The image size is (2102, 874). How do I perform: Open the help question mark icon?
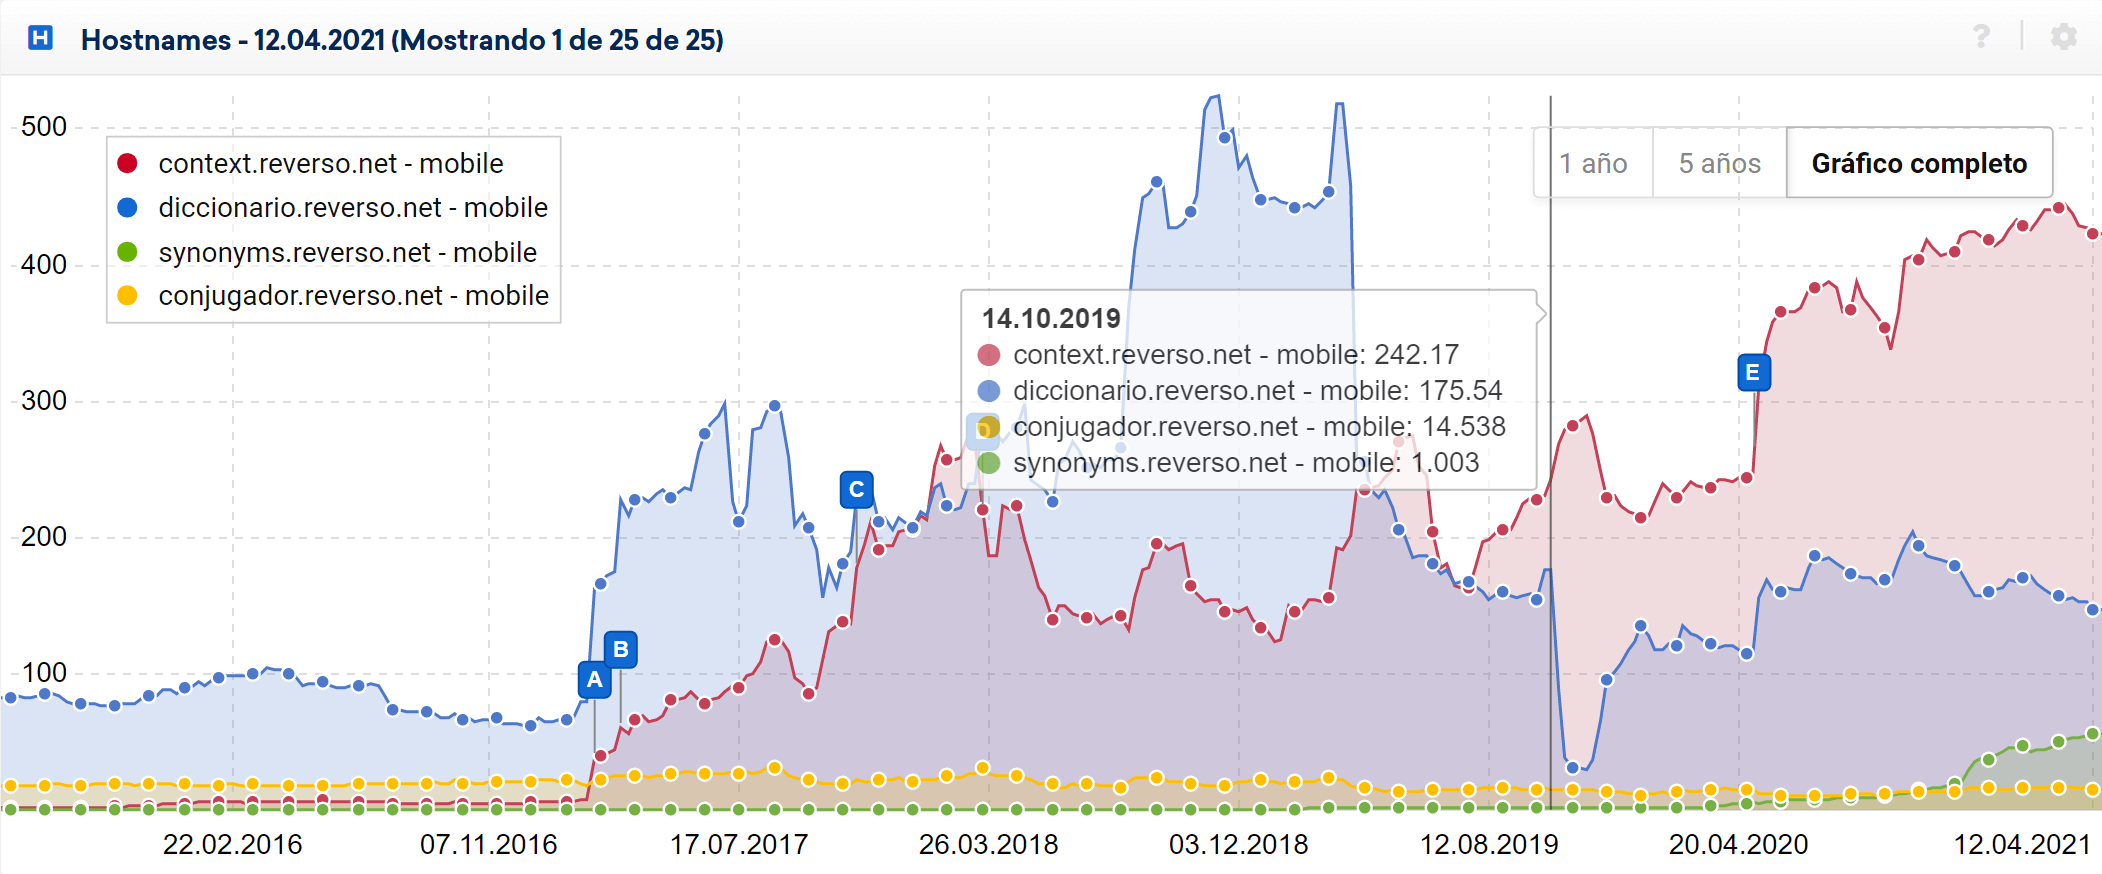(1980, 37)
